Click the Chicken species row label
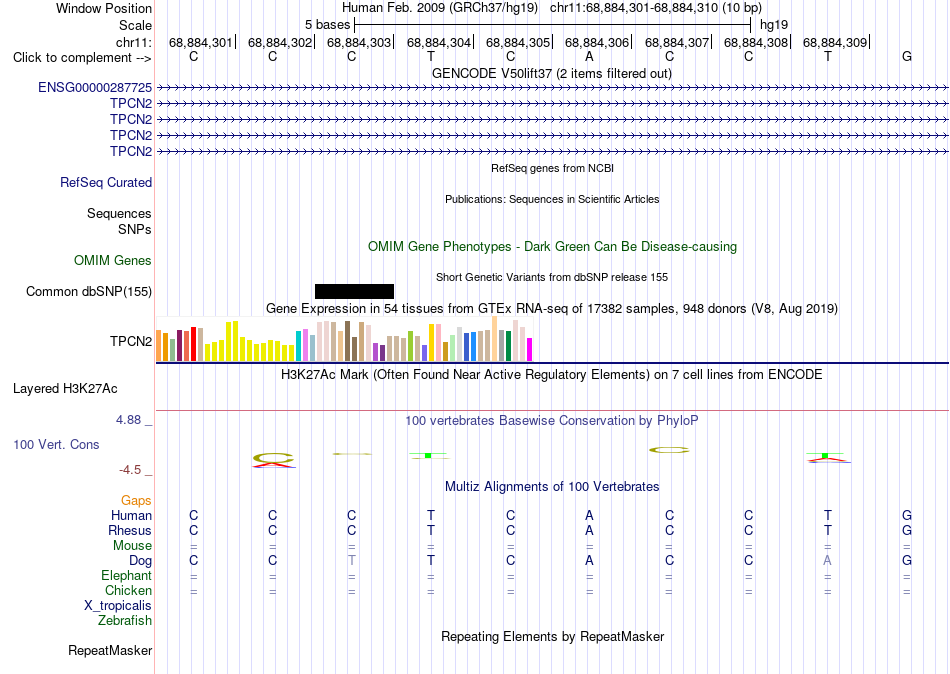The height and width of the screenshot is (674, 950). click(x=128, y=590)
